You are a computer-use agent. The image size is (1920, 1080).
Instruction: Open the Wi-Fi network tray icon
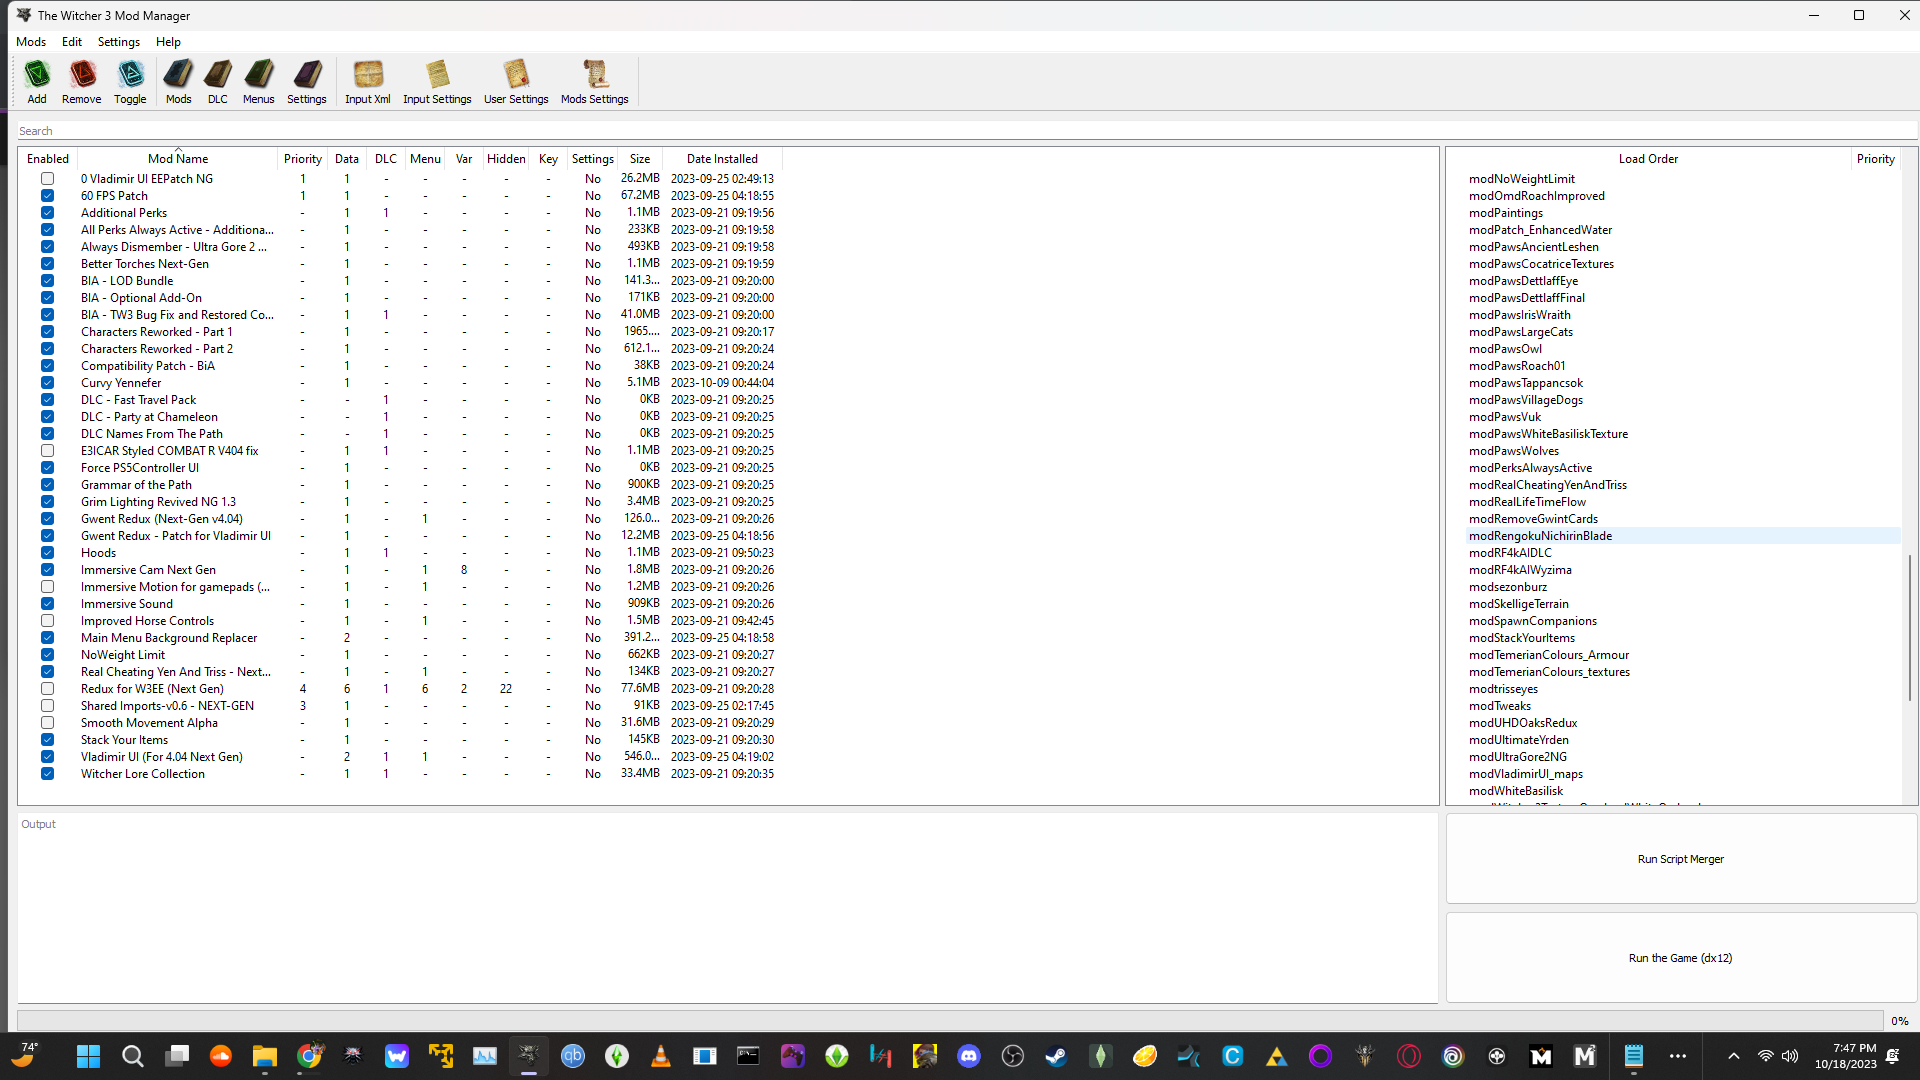click(x=1766, y=1056)
